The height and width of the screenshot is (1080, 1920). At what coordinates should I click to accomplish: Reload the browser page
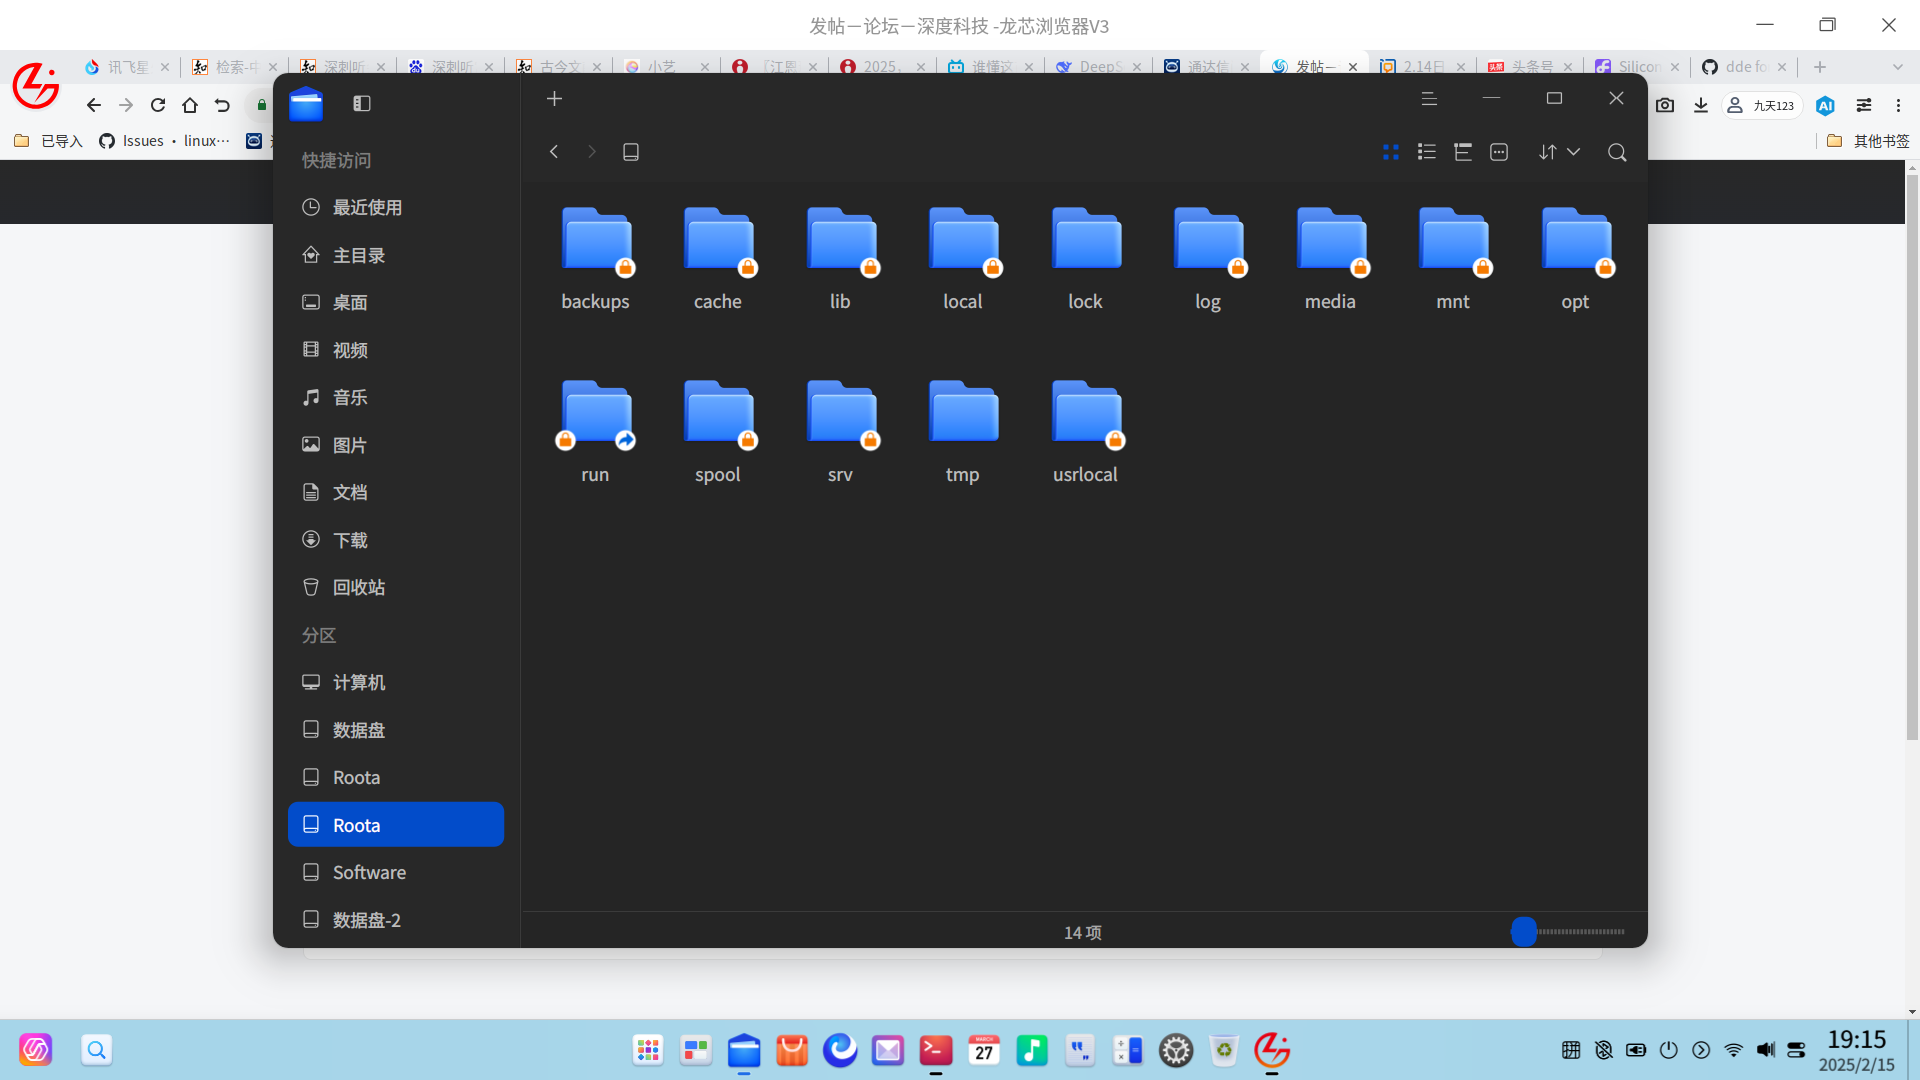click(158, 105)
